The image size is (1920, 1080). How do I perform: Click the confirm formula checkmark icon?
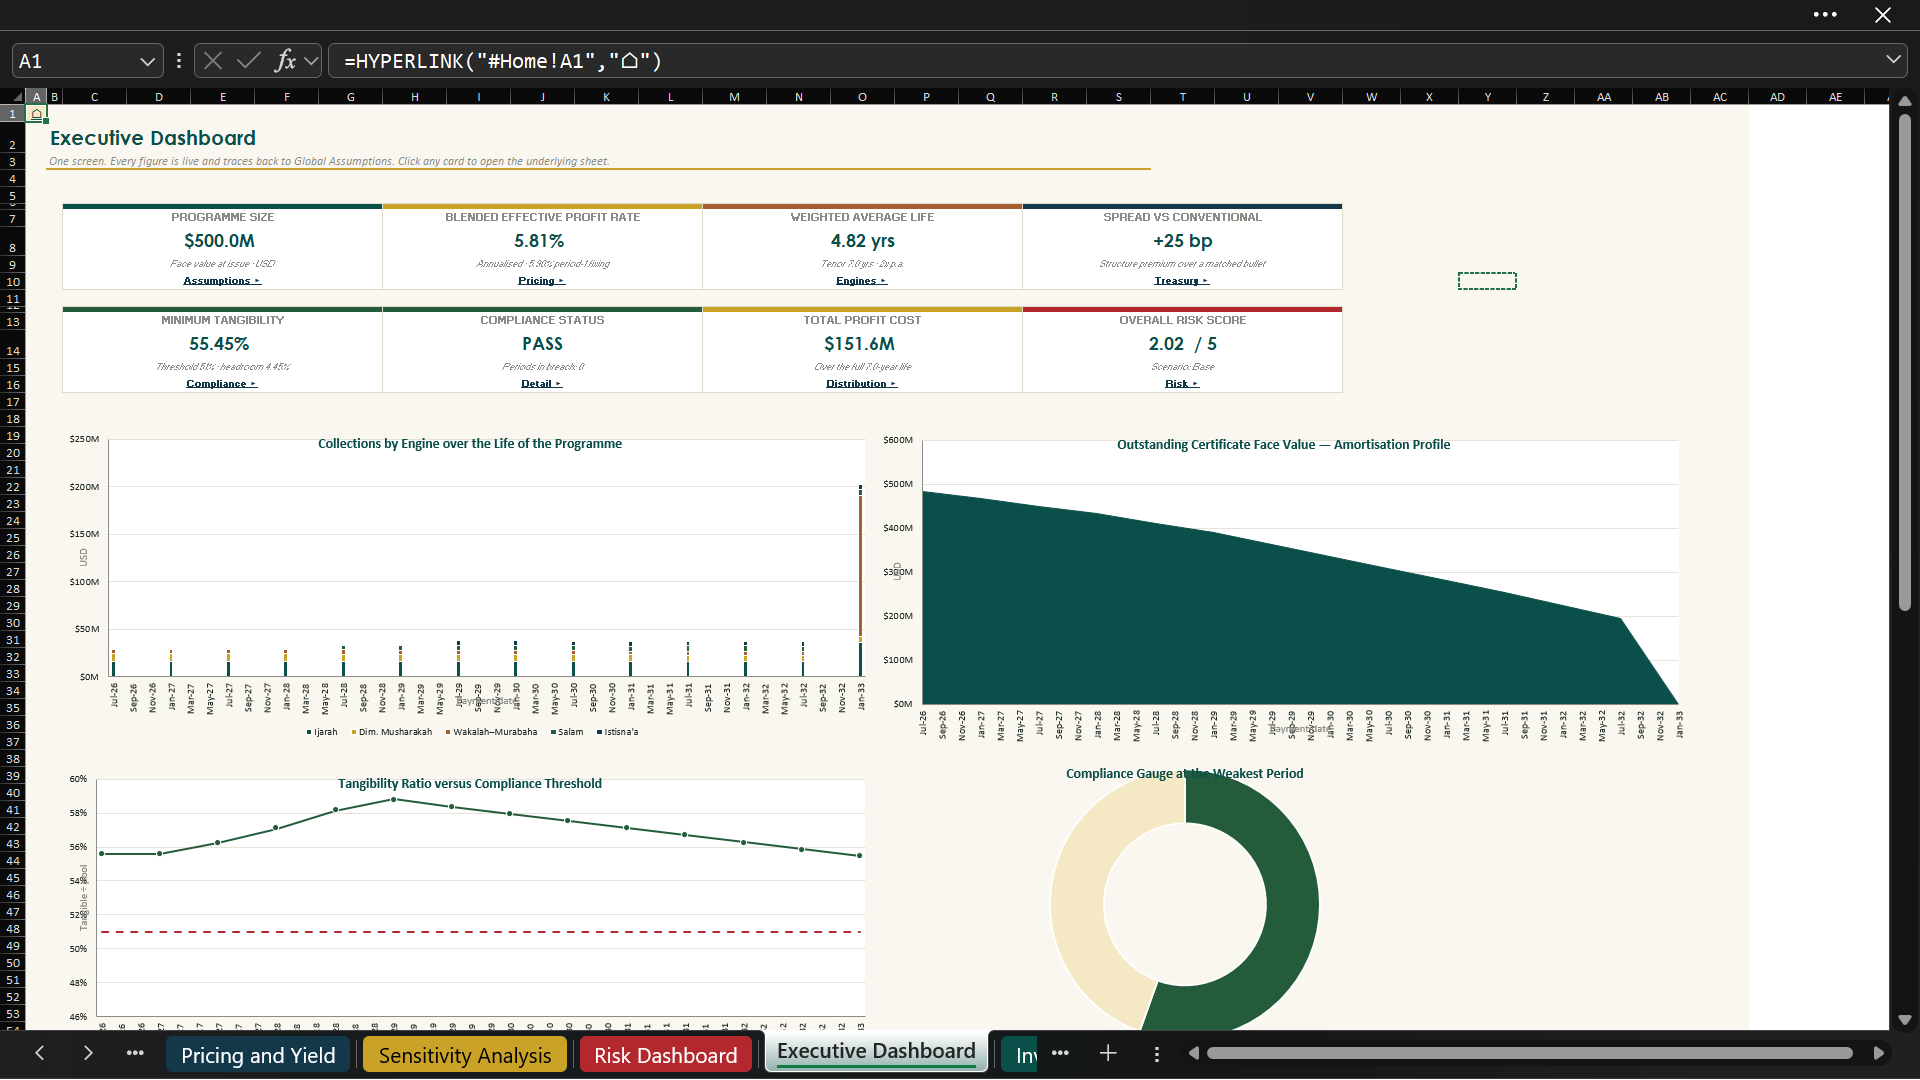[x=249, y=61]
